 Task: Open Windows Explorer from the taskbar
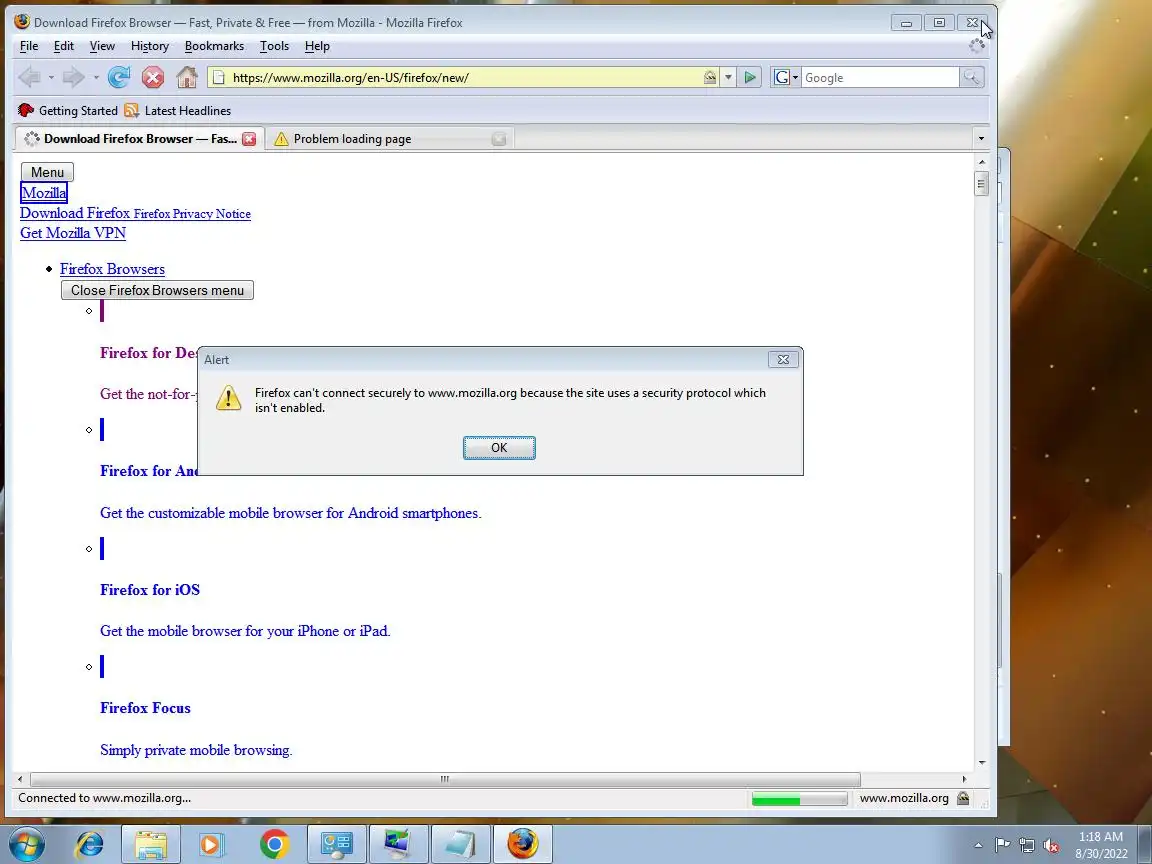(150, 843)
